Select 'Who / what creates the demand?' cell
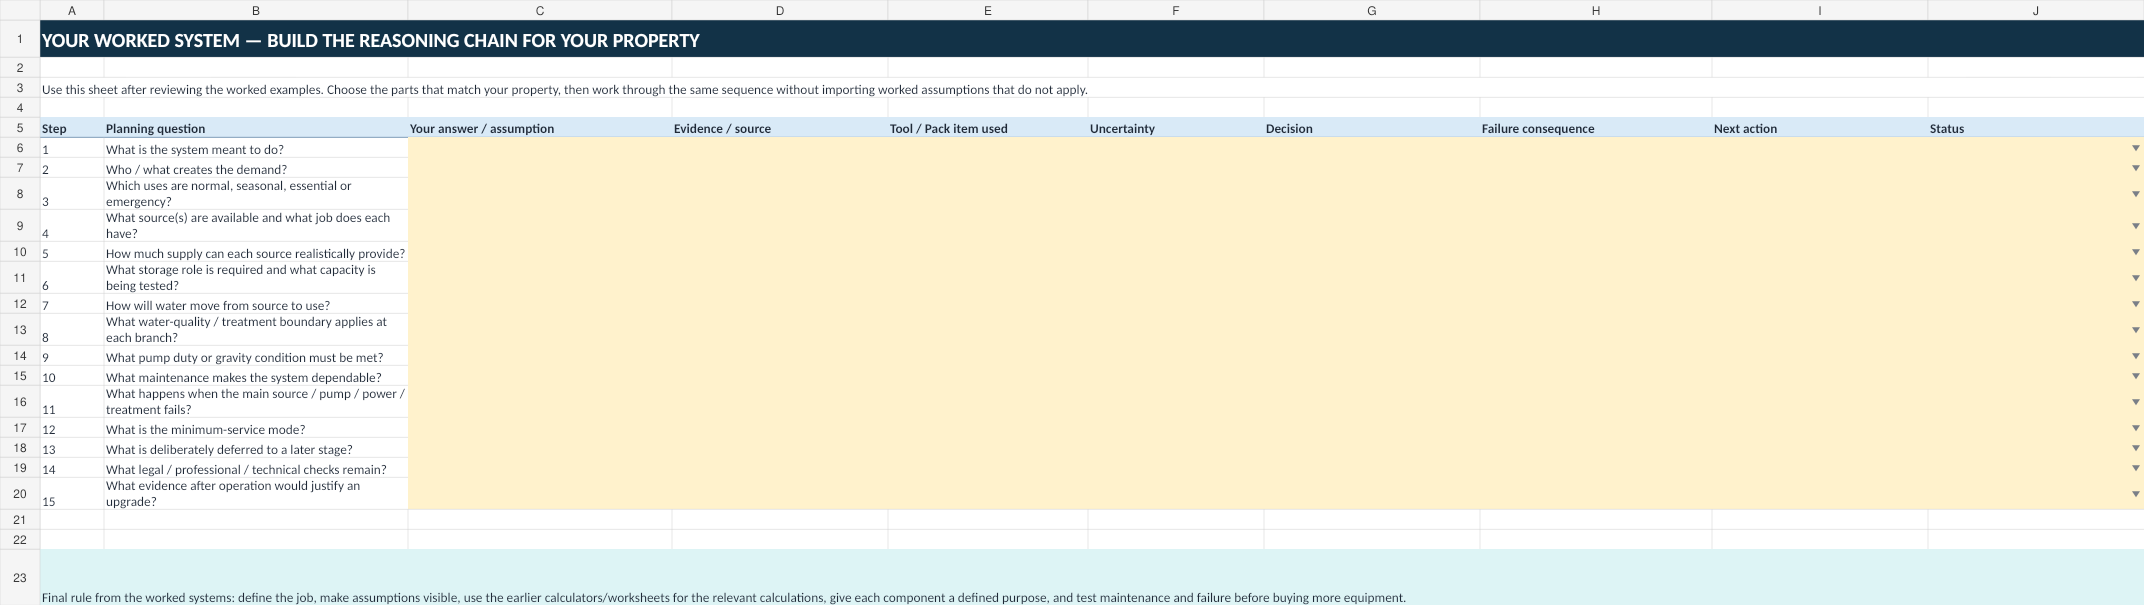2144x605 pixels. 256,168
